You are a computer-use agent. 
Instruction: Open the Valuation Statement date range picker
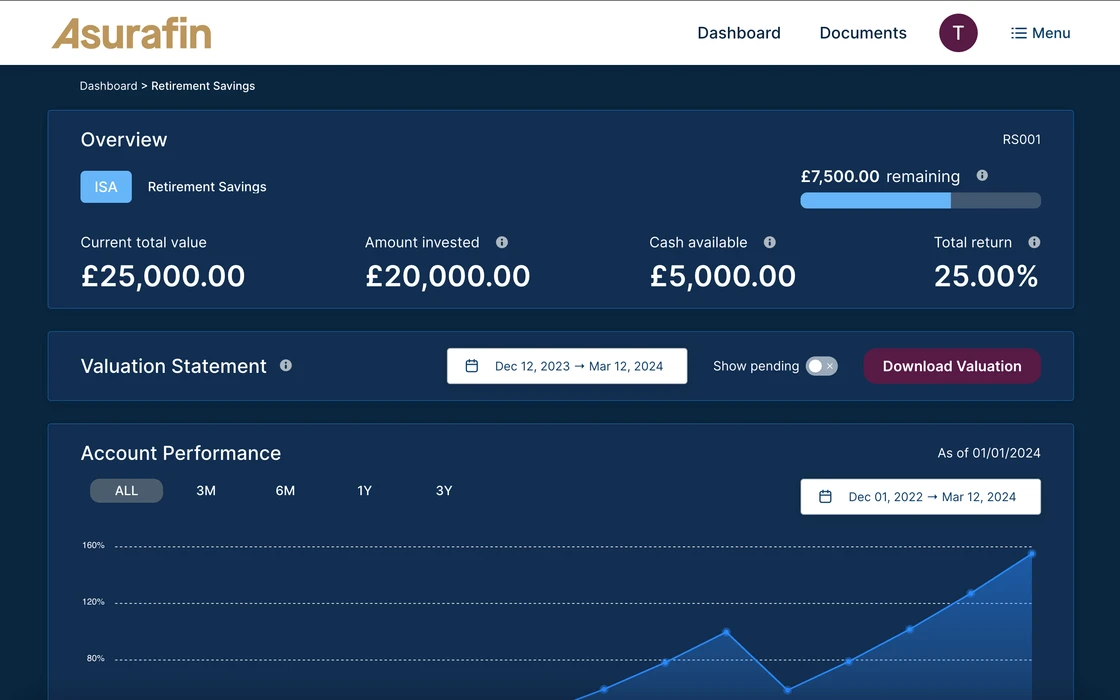(x=566, y=366)
